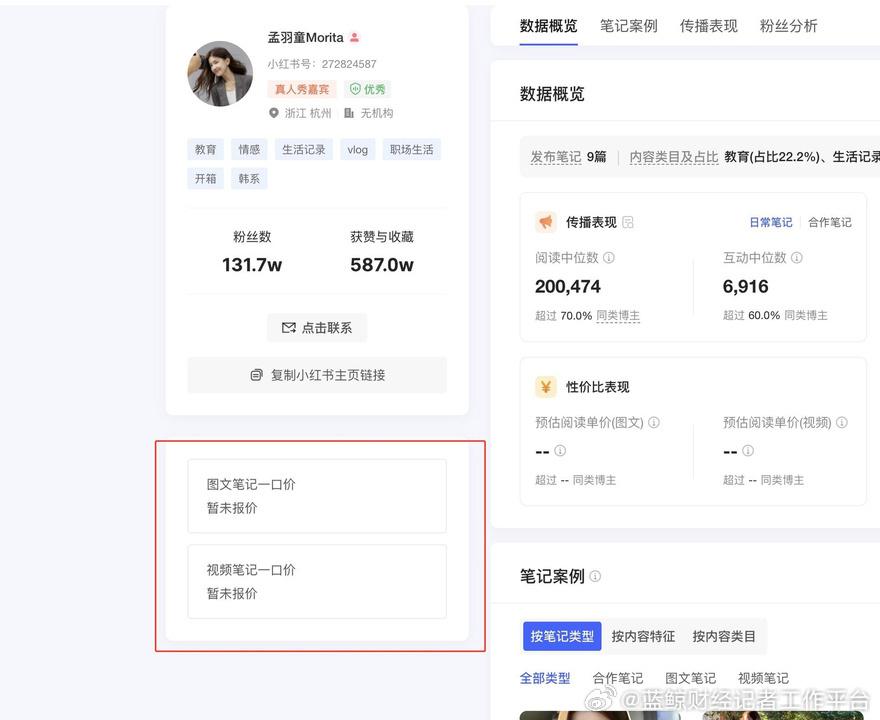Screen dimensions: 880x720
Task: Click info icon next to 预估阅读单价(图文)
Action: [654, 423]
